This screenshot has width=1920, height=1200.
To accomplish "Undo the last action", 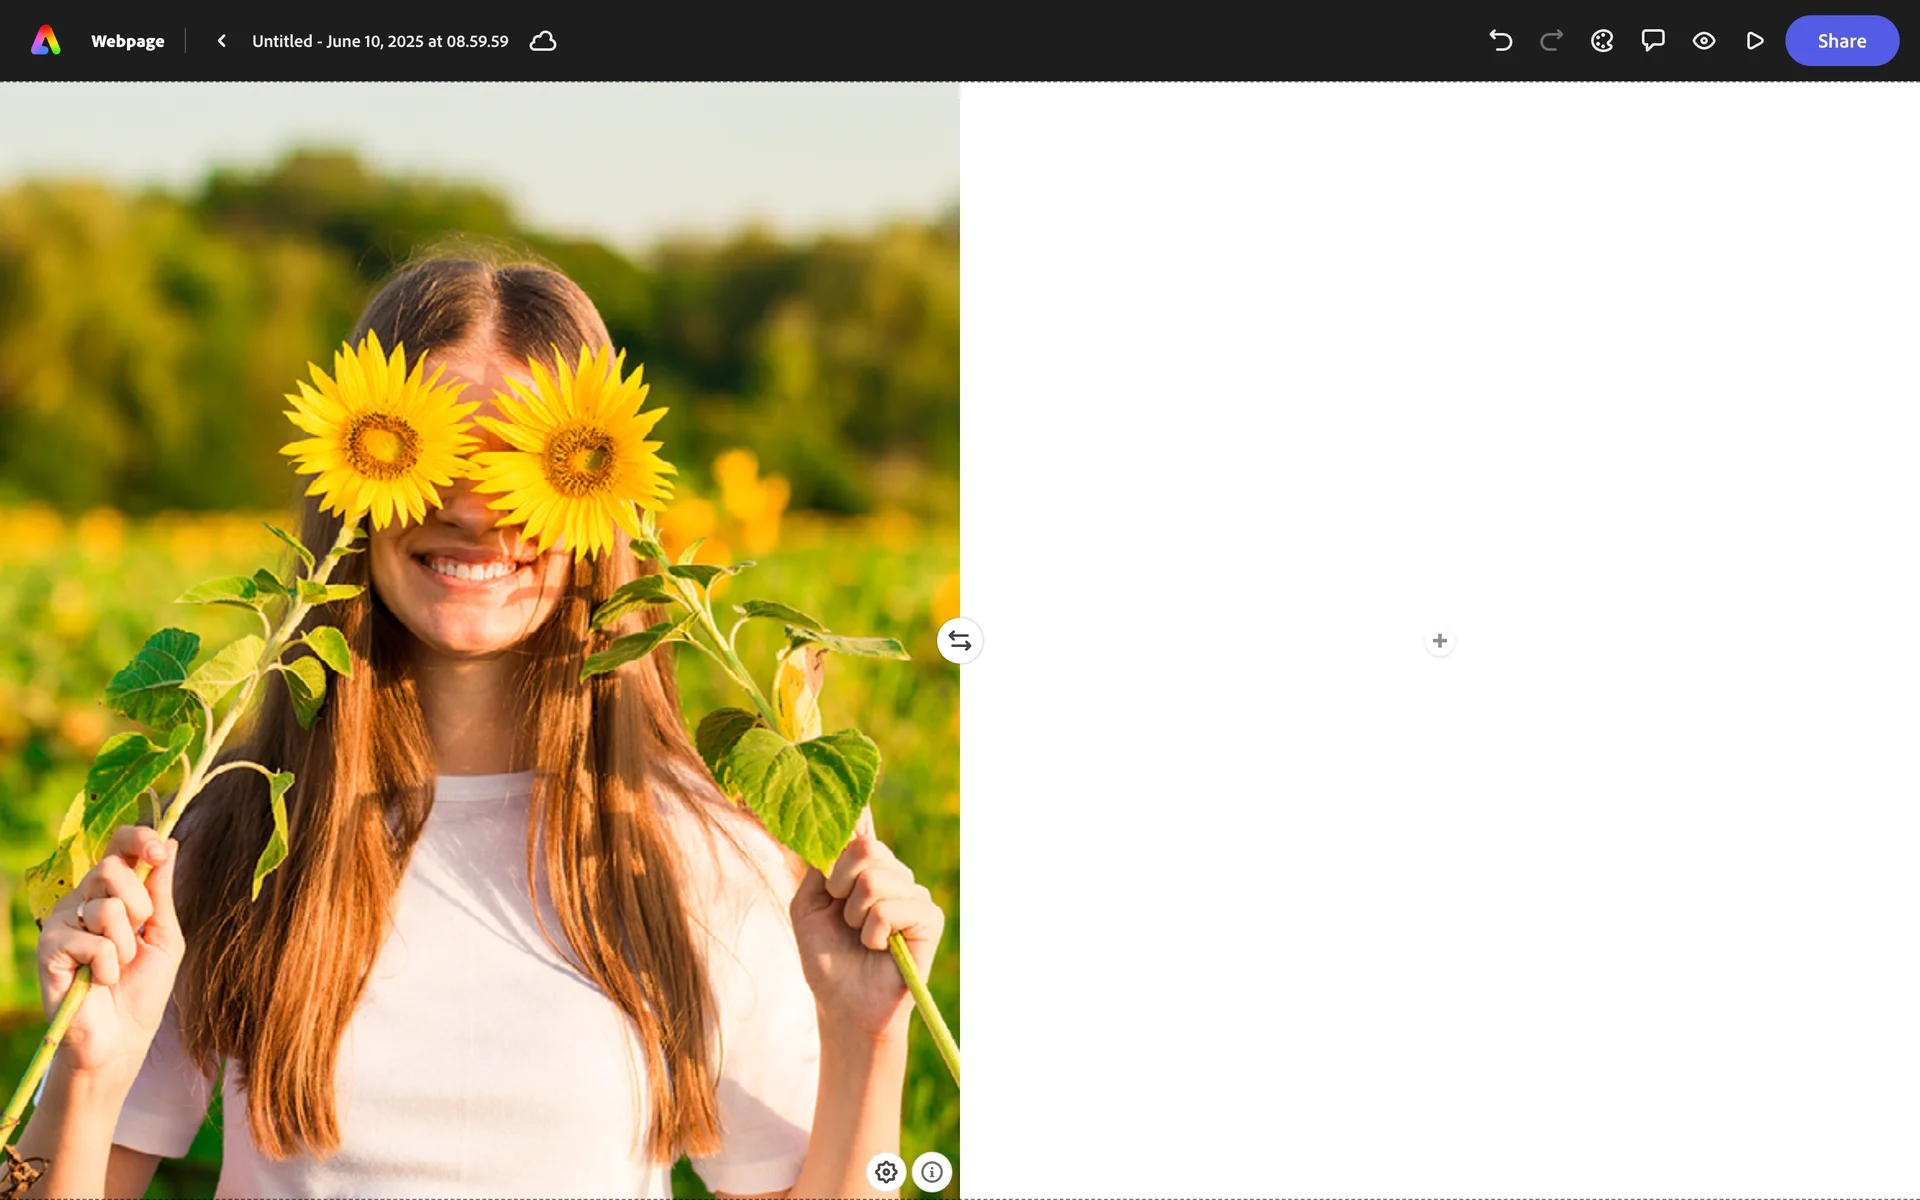I will 1500,41.
